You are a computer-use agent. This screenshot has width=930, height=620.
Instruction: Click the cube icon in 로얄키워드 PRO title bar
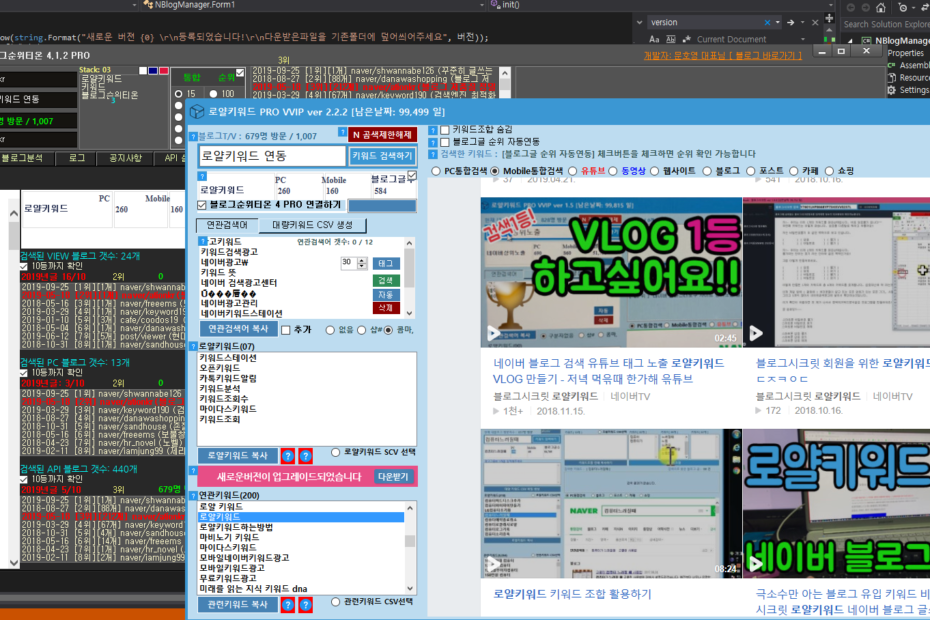pos(197,112)
